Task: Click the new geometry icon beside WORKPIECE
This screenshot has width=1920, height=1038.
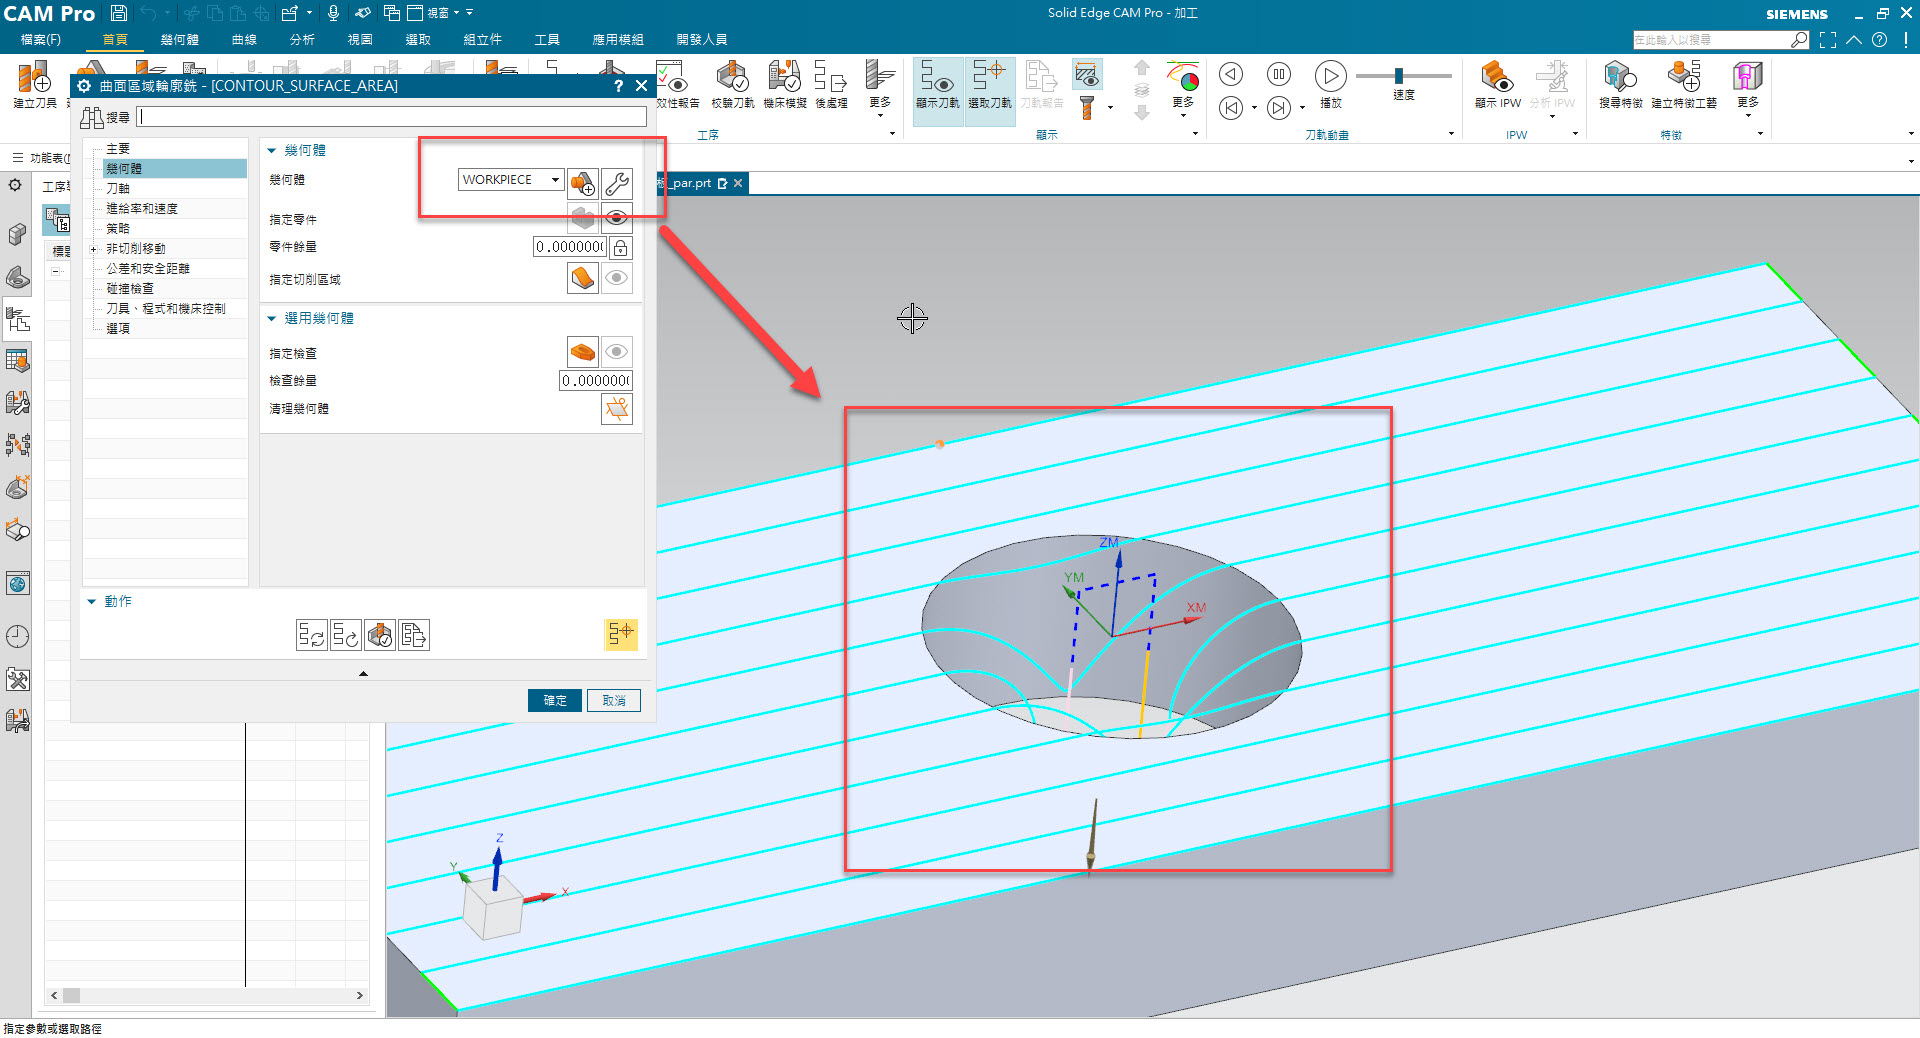Action: [x=583, y=183]
